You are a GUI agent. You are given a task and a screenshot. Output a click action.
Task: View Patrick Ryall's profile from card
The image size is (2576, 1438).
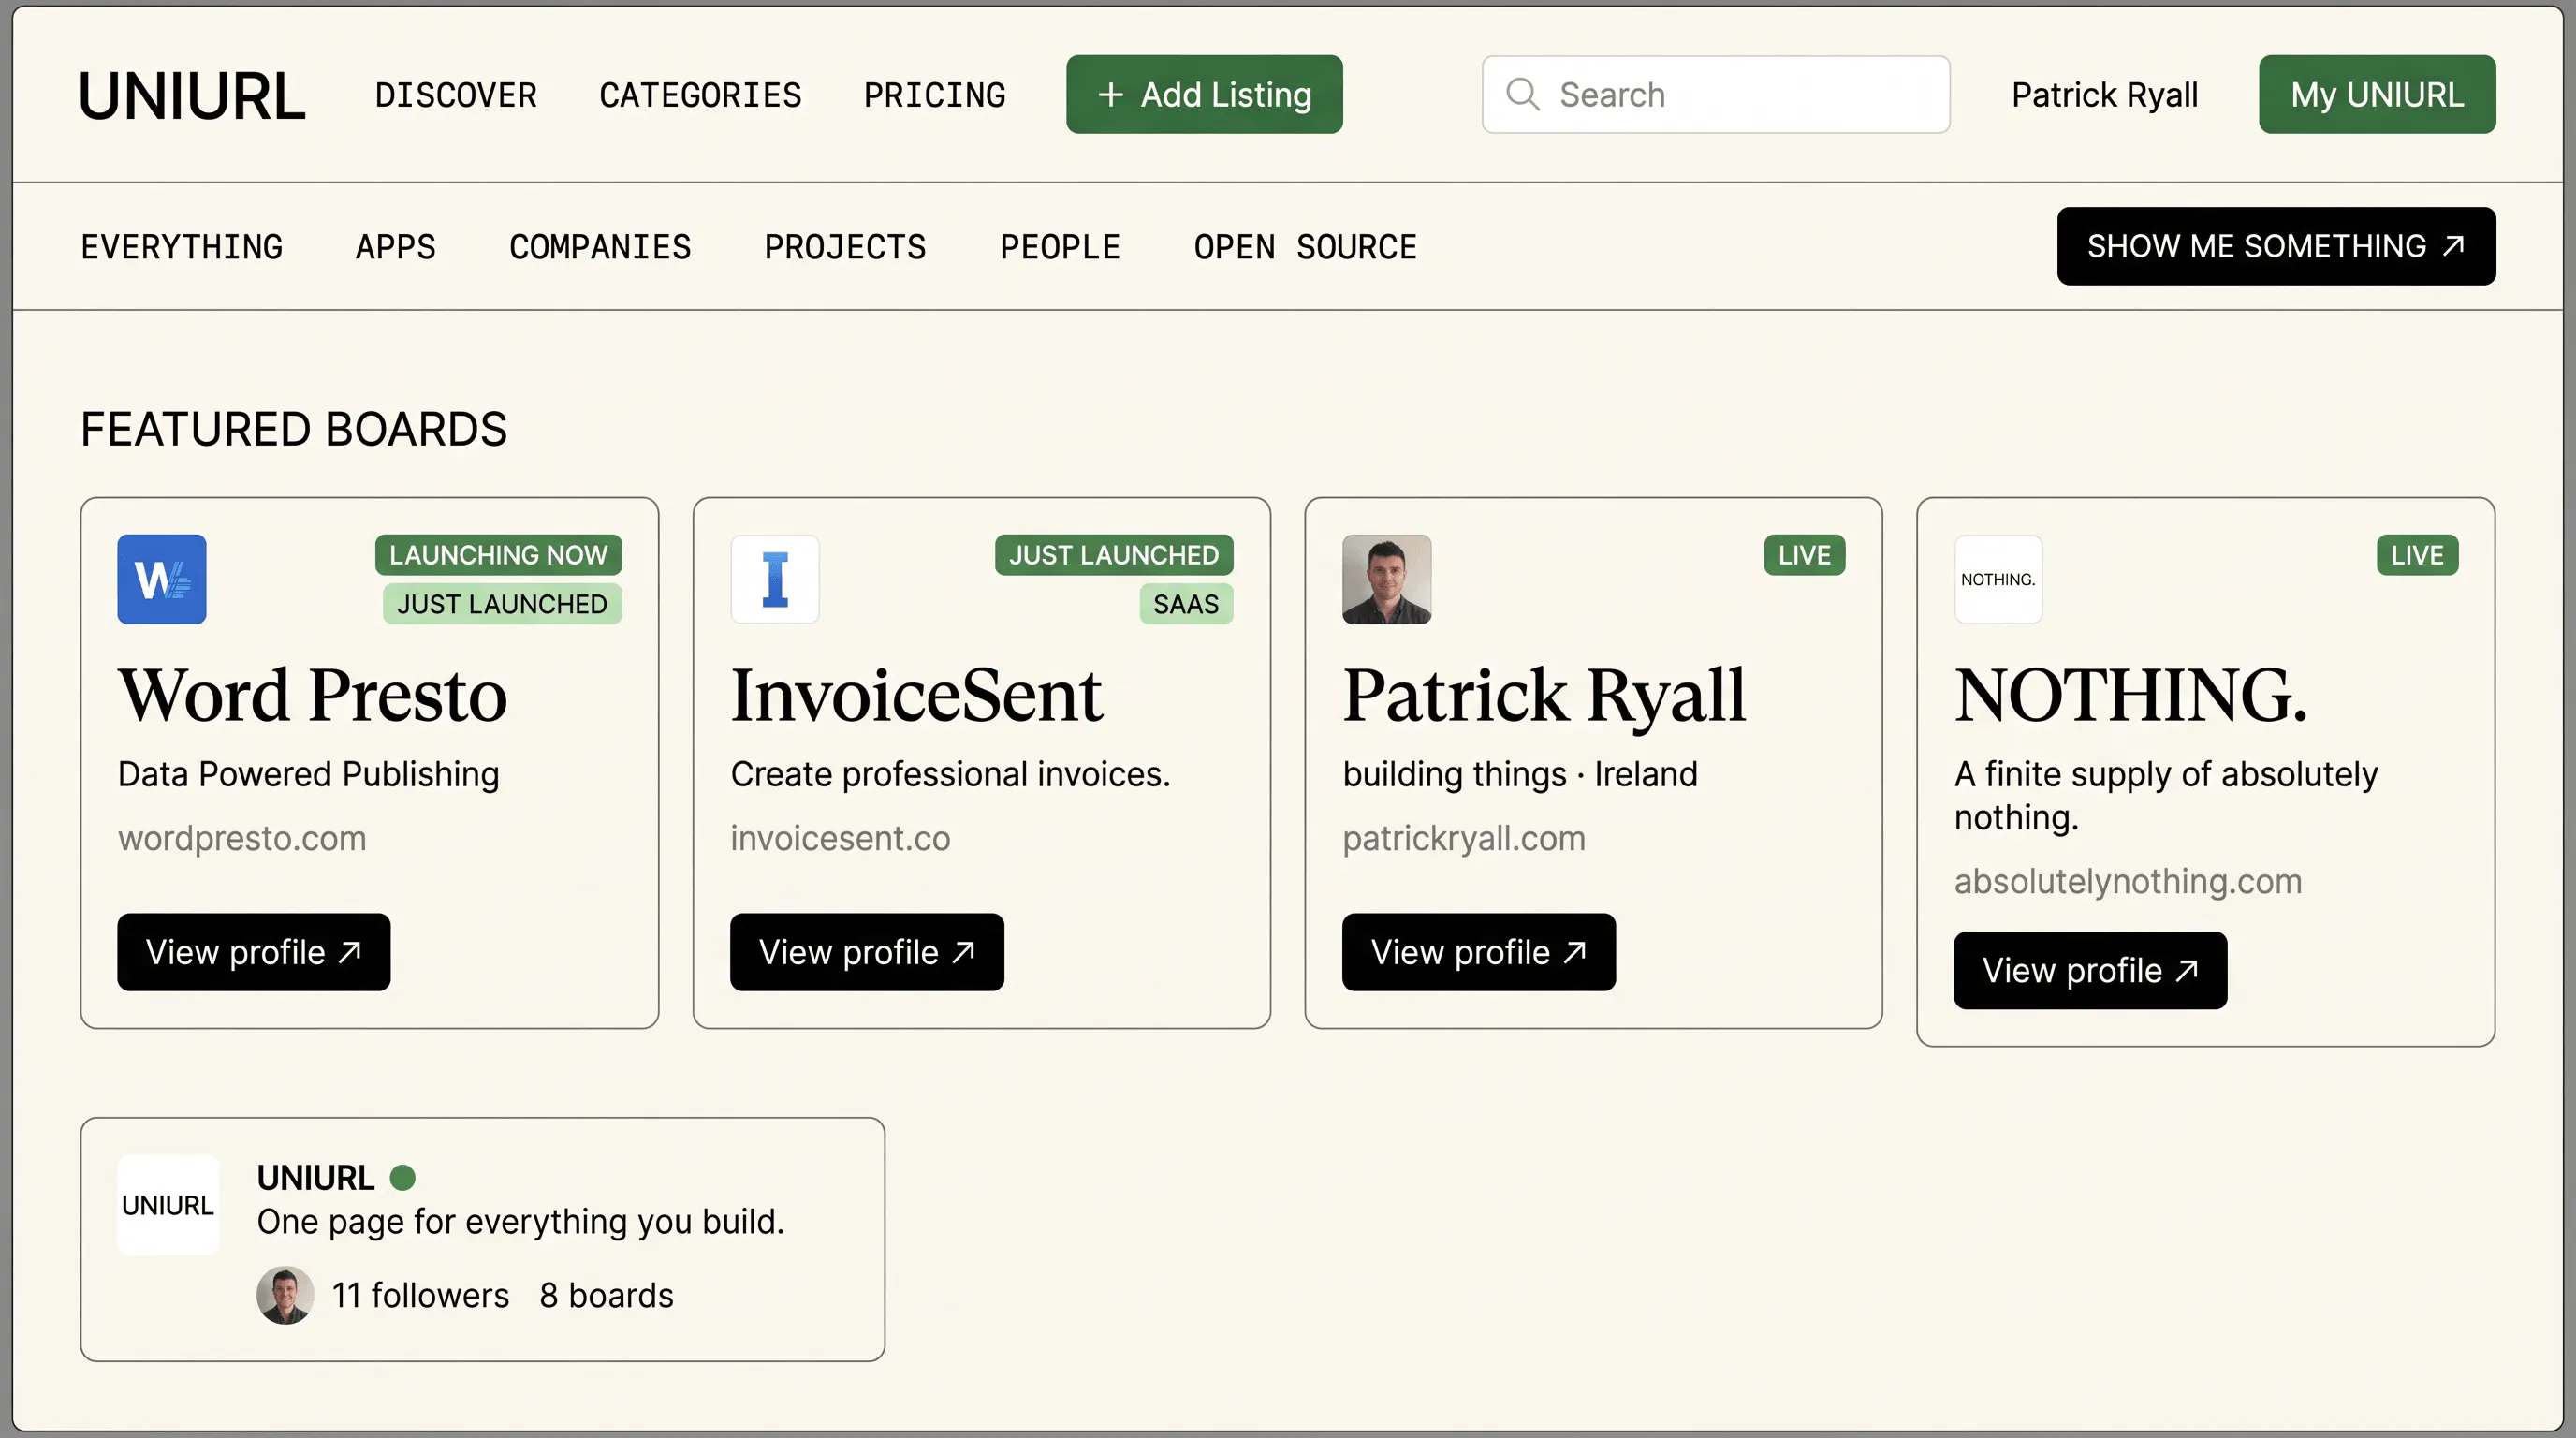pyautogui.click(x=1479, y=952)
